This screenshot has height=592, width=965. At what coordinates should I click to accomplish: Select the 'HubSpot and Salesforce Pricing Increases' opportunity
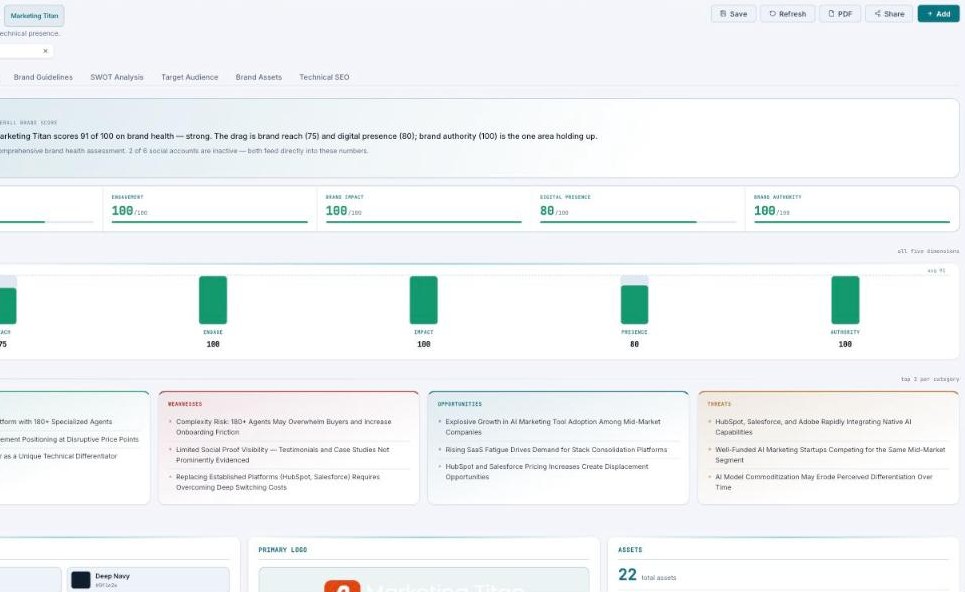click(x=558, y=471)
